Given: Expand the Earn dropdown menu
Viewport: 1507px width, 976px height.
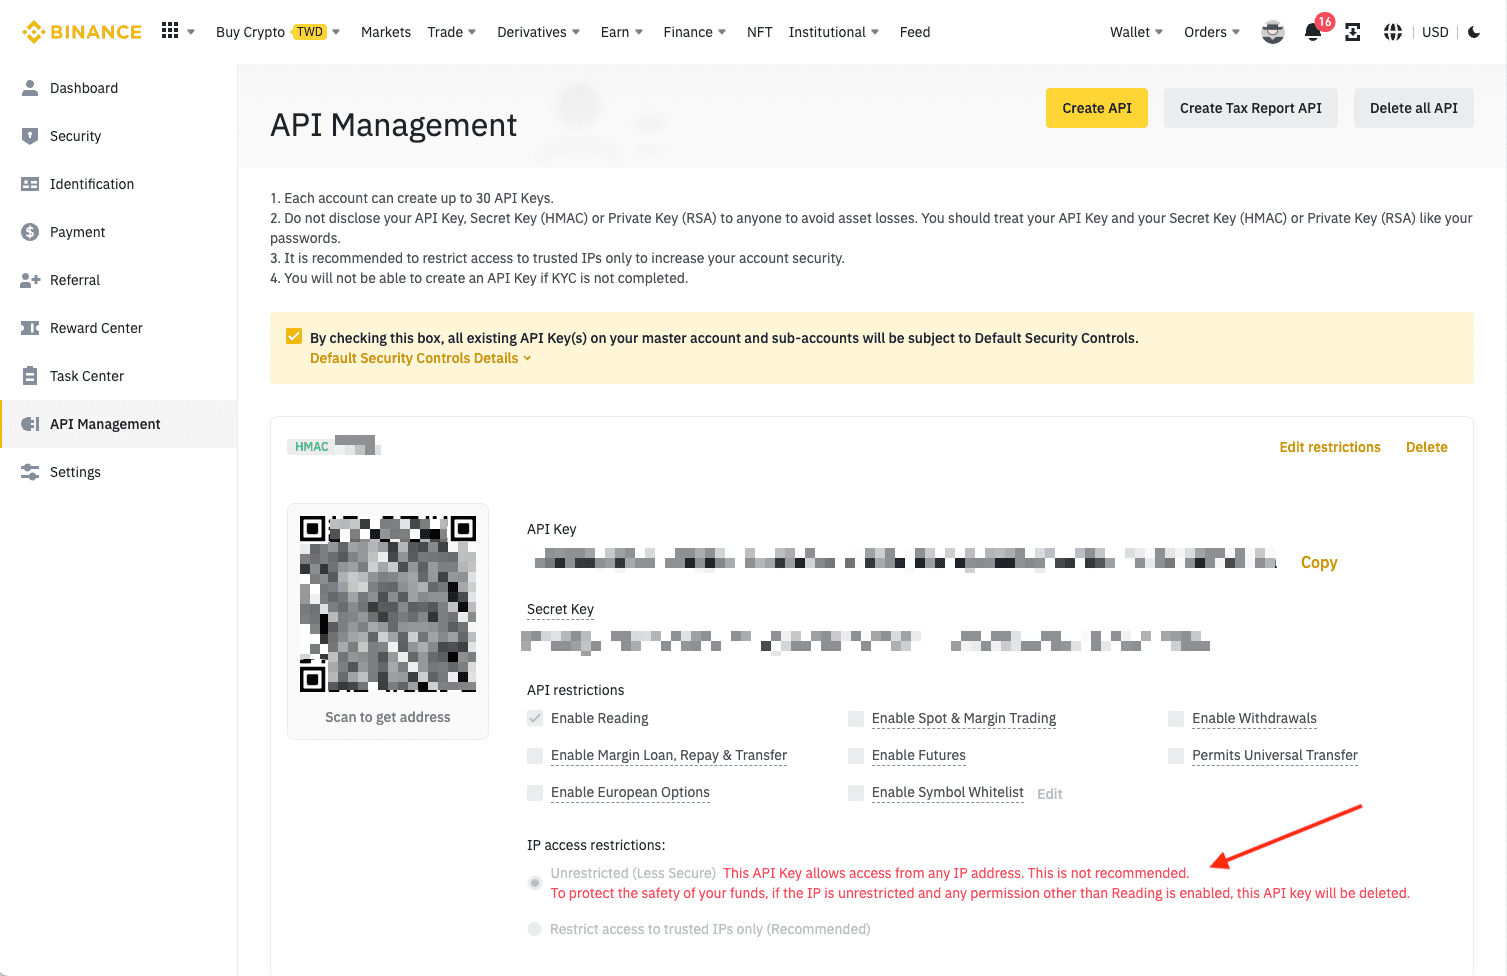Looking at the screenshot, I should [x=622, y=32].
